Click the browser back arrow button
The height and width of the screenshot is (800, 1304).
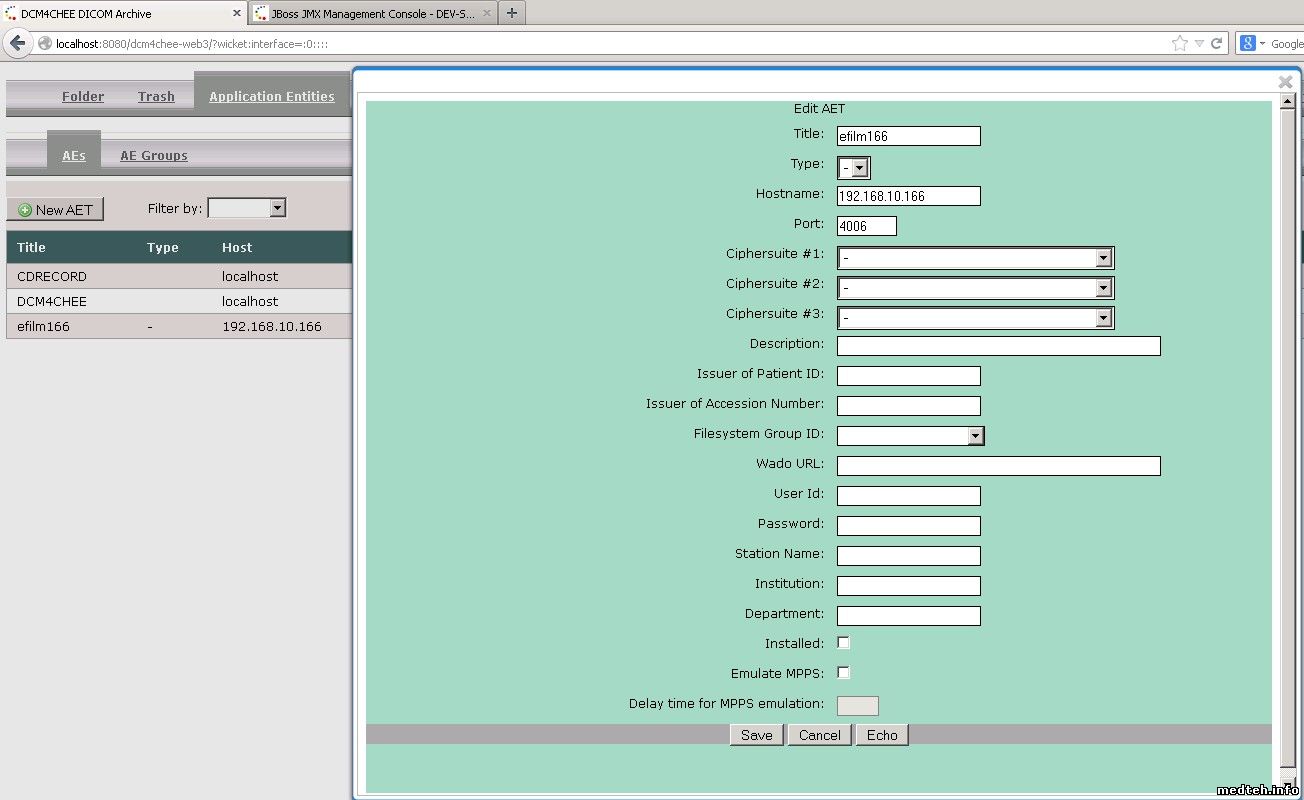[x=17, y=43]
